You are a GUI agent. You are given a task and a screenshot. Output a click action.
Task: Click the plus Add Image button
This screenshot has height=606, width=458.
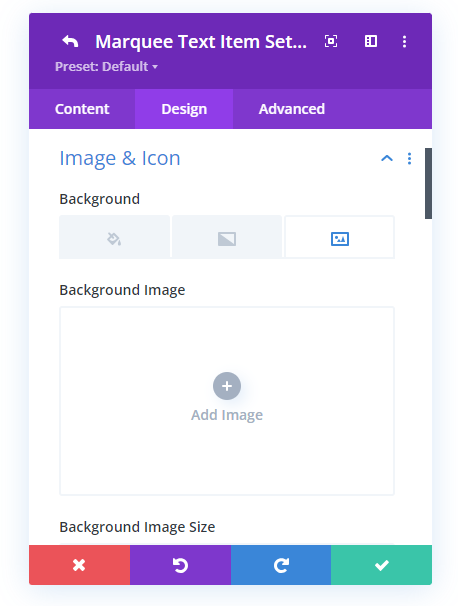(227, 386)
